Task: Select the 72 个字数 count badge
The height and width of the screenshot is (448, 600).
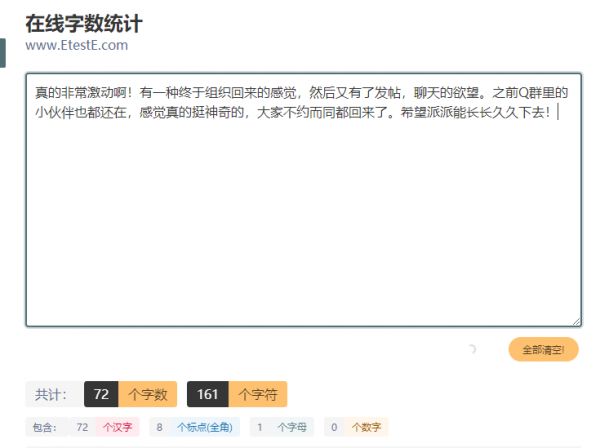Action: click(130, 394)
